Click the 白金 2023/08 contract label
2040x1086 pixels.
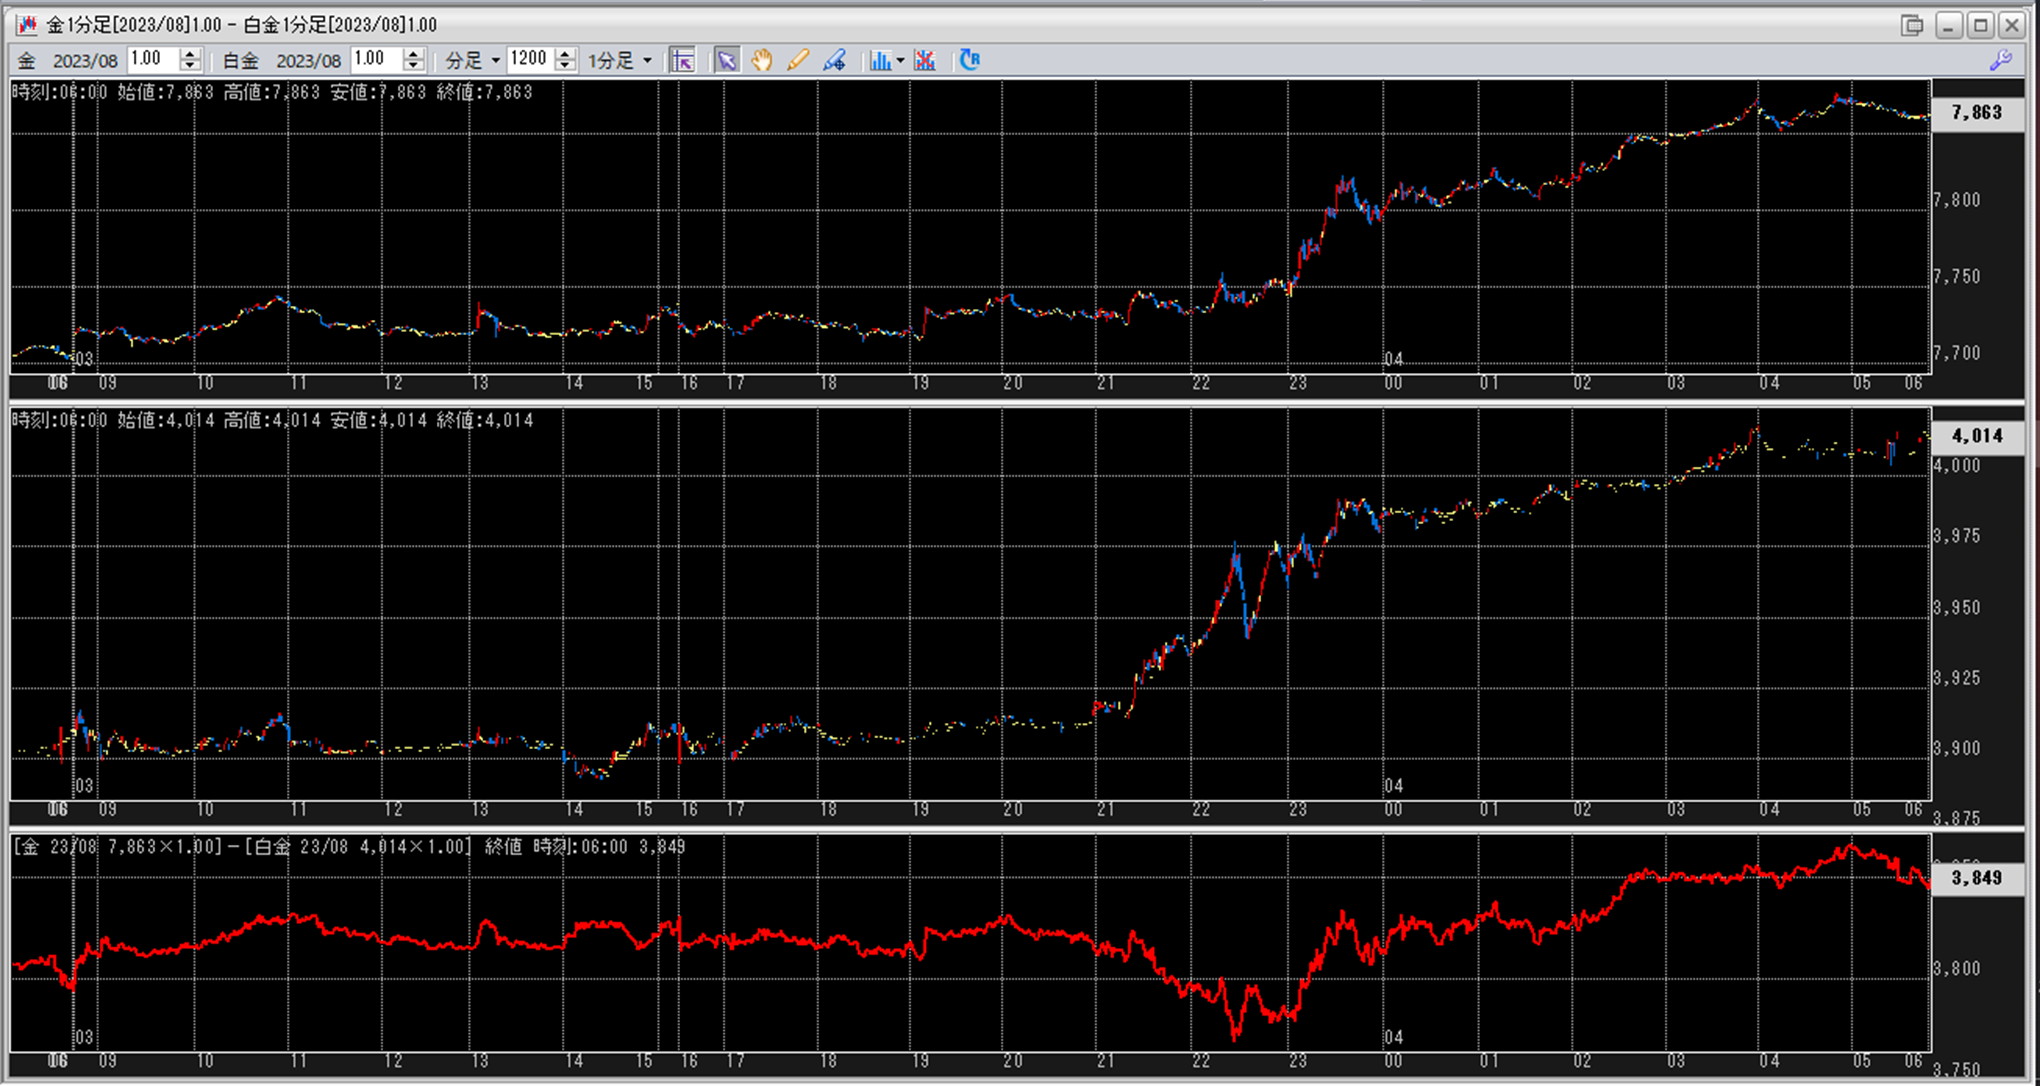point(307,61)
